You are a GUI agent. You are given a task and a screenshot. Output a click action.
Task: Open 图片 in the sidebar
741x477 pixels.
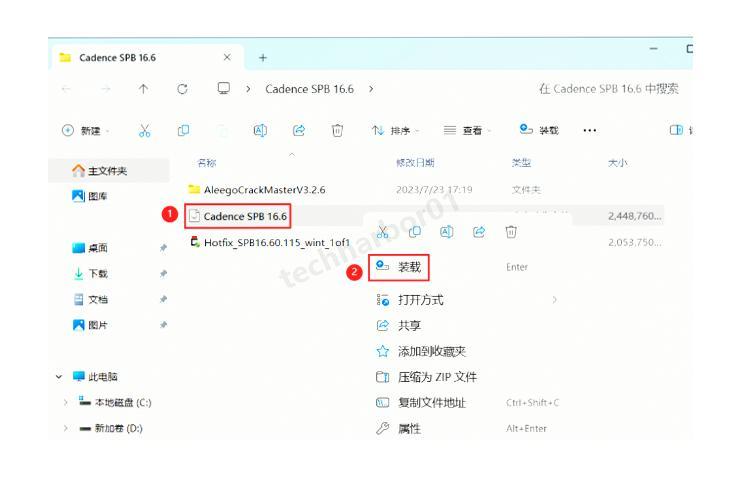(x=90, y=325)
